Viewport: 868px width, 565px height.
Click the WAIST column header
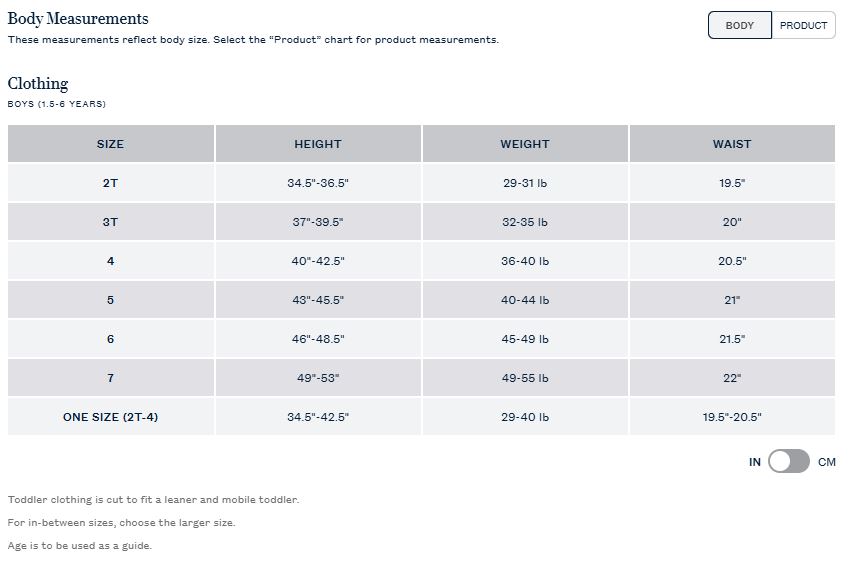coord(732,144)
